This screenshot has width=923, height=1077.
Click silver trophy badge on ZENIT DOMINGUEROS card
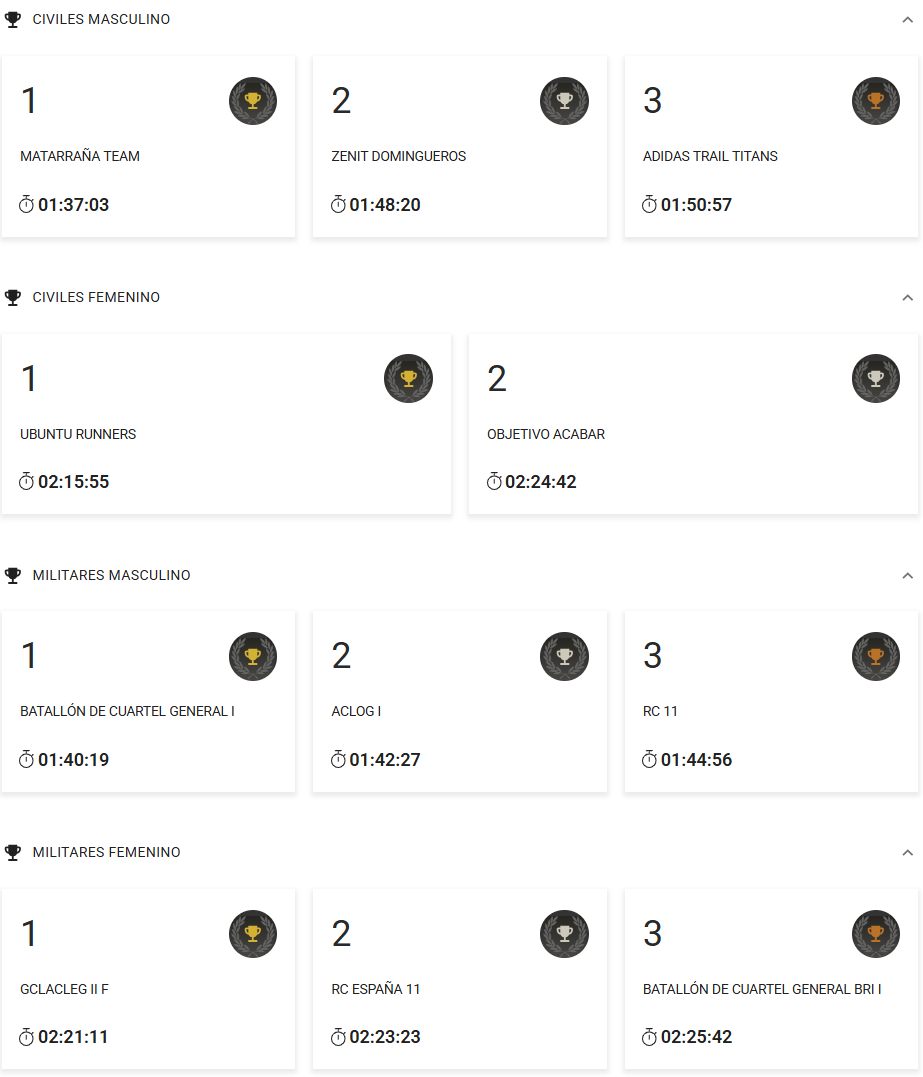tap(564, 101)
